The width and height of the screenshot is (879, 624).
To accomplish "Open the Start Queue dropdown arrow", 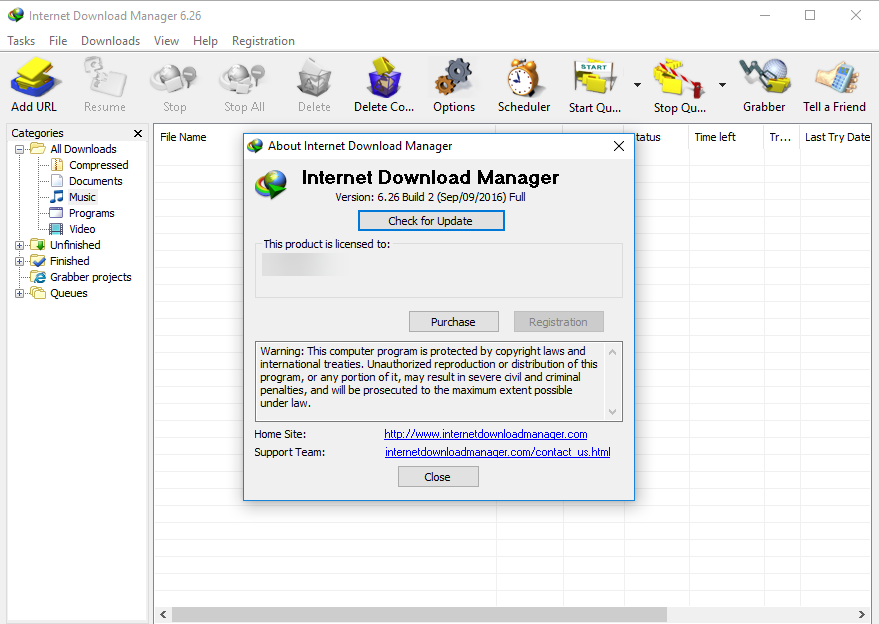I will [637, 85].
